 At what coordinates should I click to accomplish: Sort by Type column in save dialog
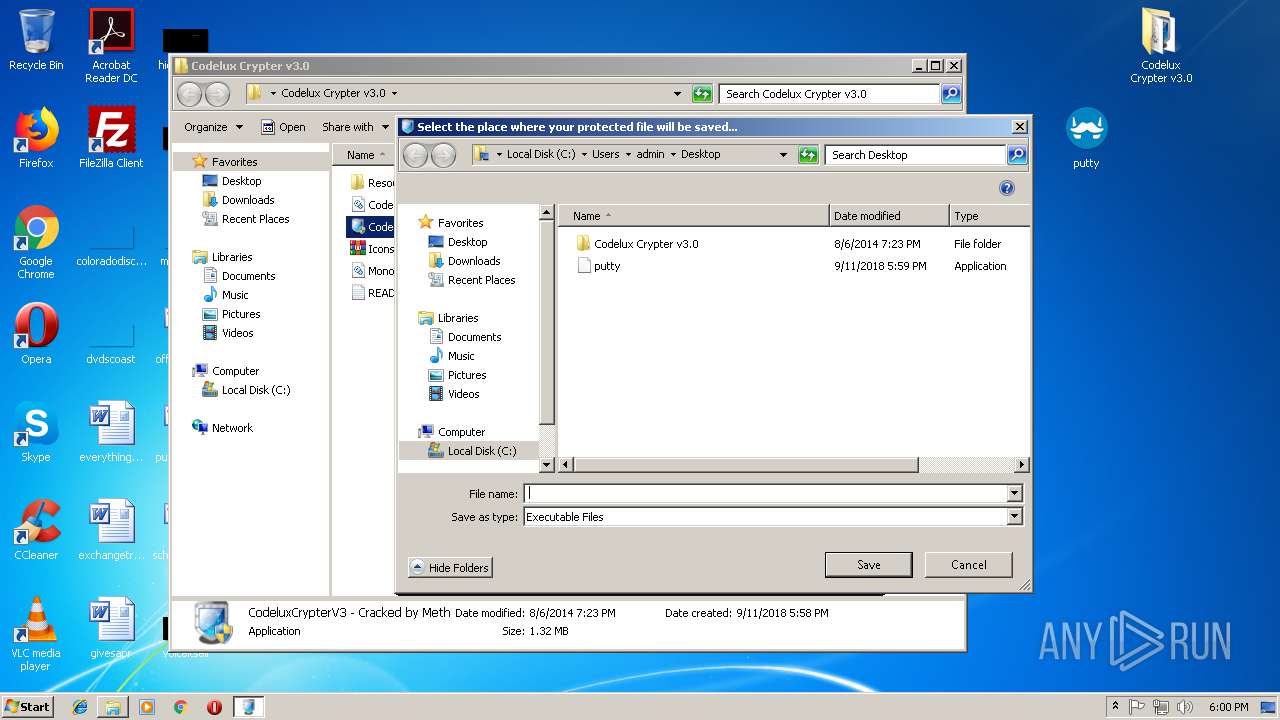click(988, 216)
